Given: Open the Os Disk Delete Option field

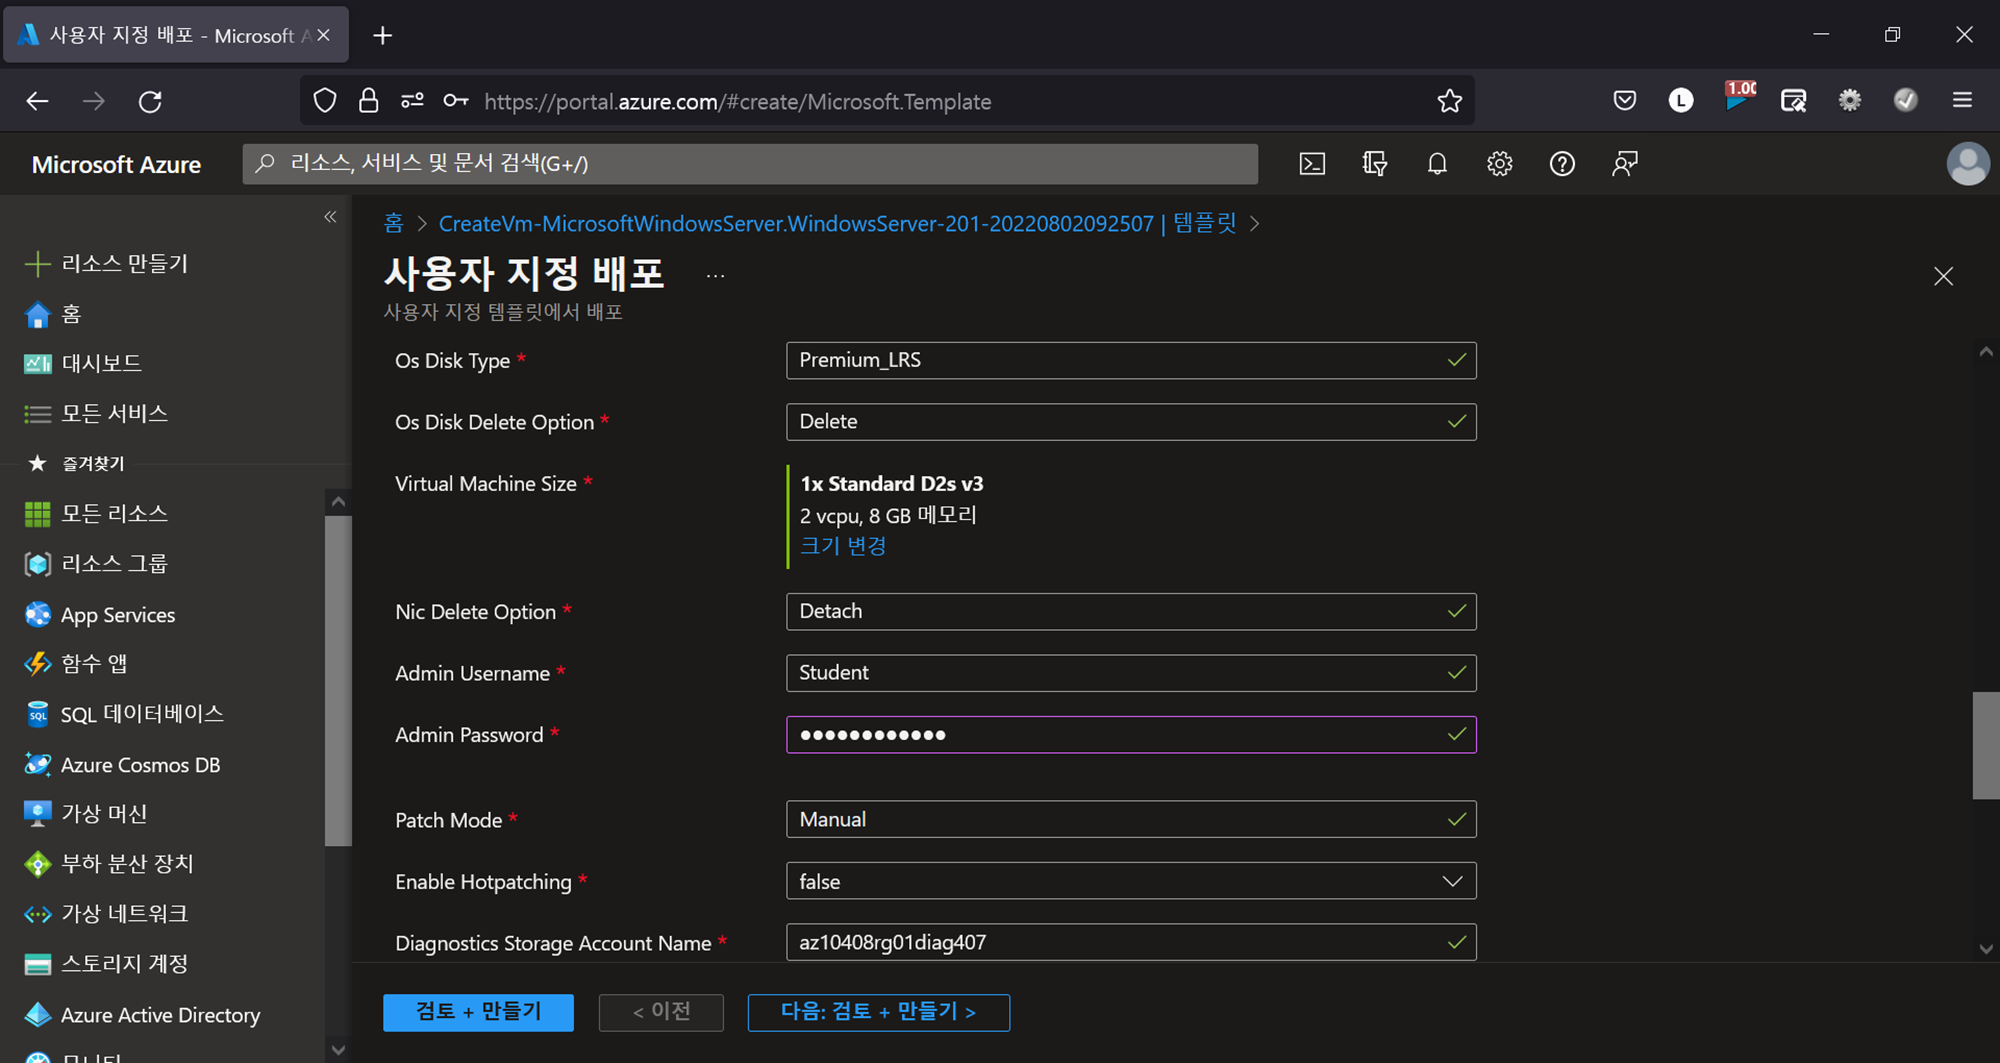Looking at the screenshot, I should 1131,422.
